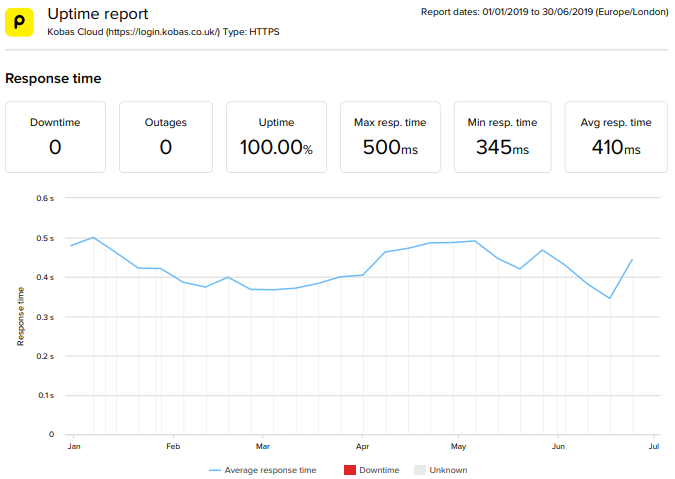This screenshot has height=479, width=675.
Task: Click the yellow Pingdom logo icon
Action: pyautogui.click(x=20, y=22)
